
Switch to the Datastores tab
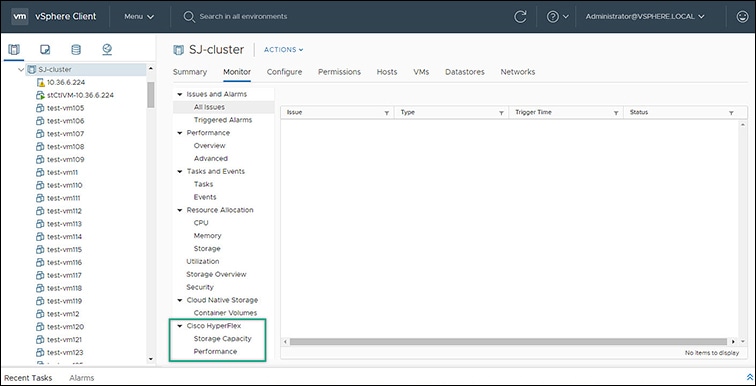click(465, 72)
